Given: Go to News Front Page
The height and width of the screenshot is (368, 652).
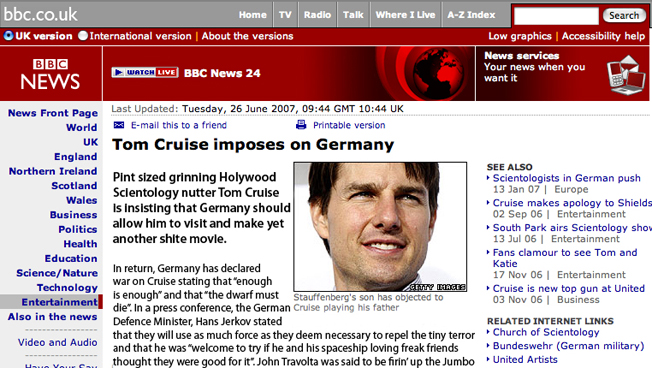Looking at the screenshot, I should tap(53, 113).
